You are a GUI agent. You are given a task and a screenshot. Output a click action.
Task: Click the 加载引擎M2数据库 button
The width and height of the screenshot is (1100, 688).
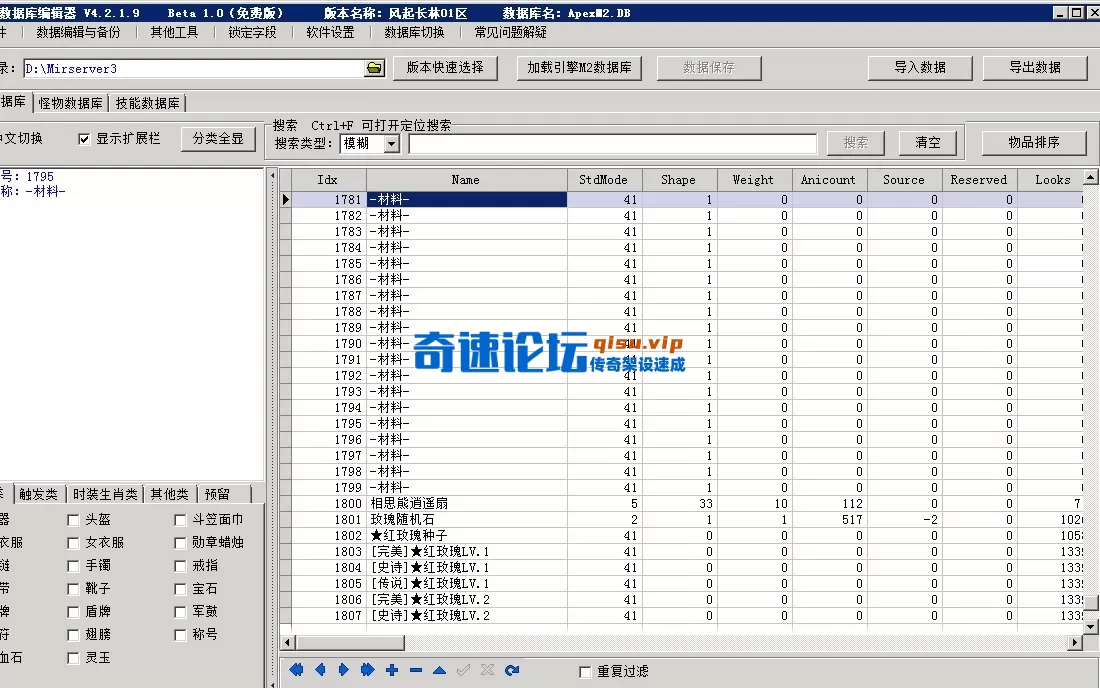click(x=578, y=67)
